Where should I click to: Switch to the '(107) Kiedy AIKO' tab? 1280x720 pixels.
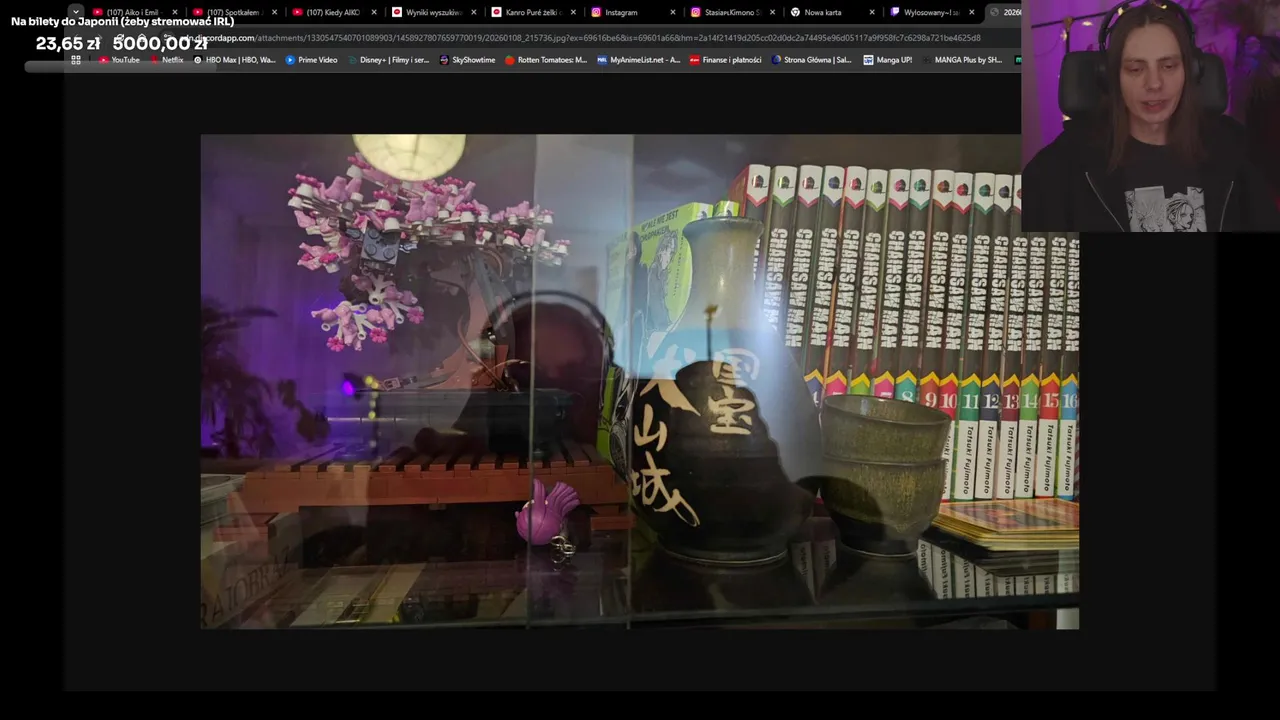[x=333, y=12]
